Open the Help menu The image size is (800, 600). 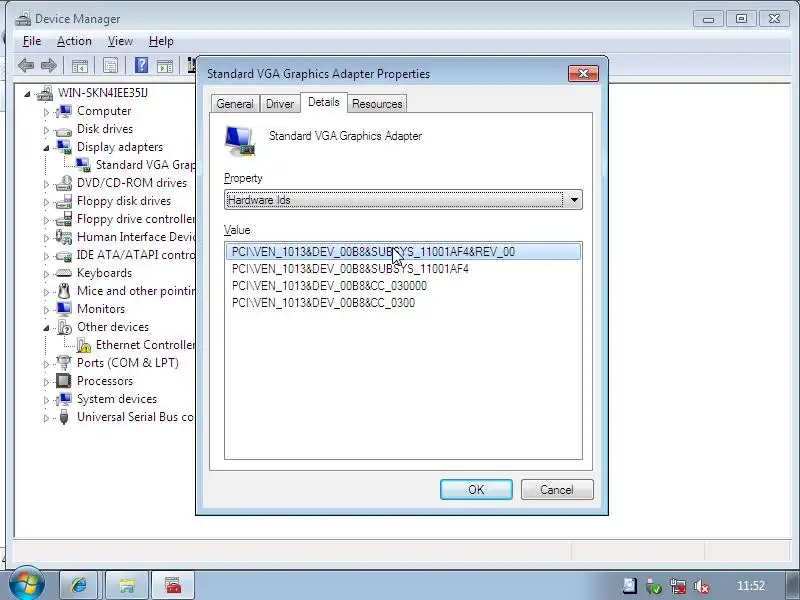coord(161,41)
